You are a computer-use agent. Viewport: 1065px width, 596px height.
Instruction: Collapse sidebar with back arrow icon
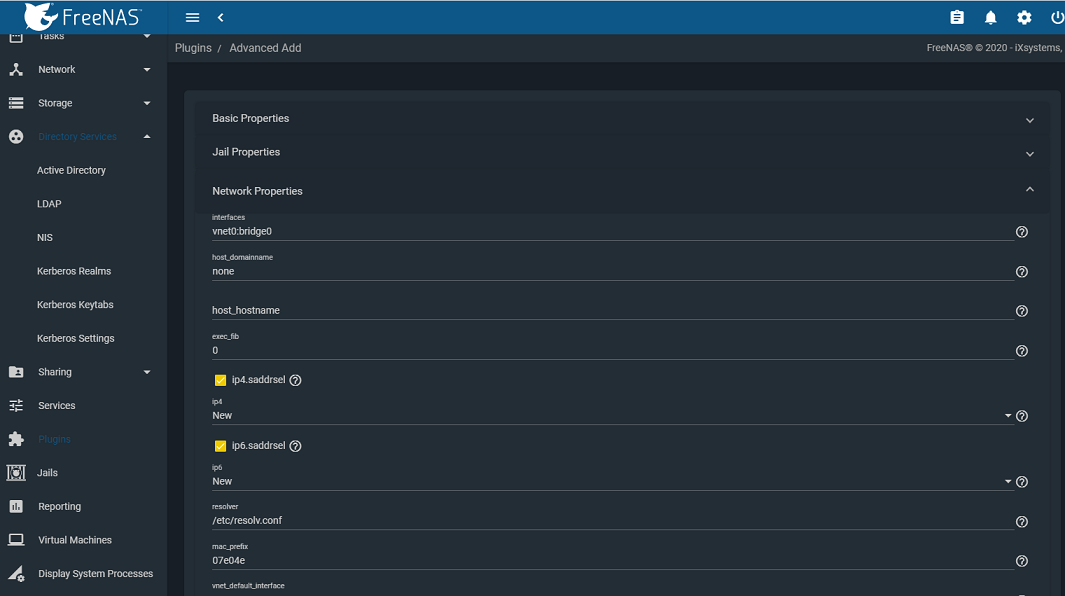(x=221, y=18)
